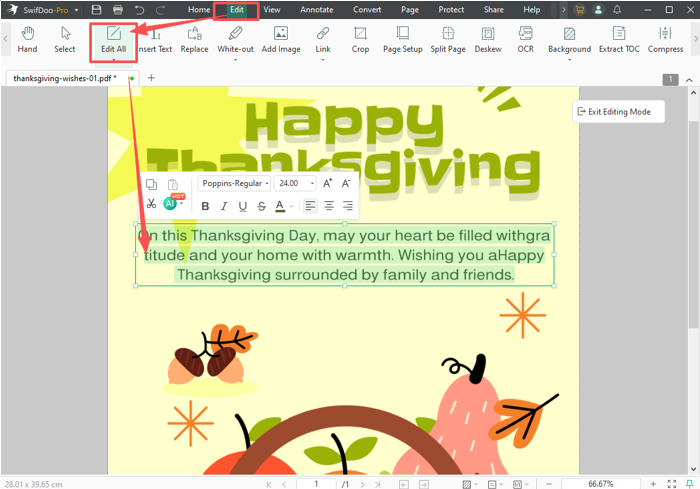Open the Compress tool
The width and height of the screenshot is (700, 489).
coord(665,40)
